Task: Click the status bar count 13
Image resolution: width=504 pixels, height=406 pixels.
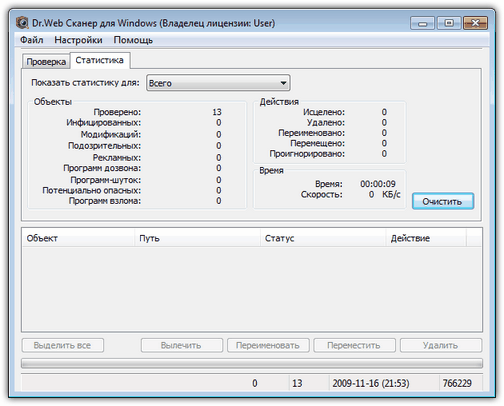Action: pyautogui.click(x=297, y=383)
